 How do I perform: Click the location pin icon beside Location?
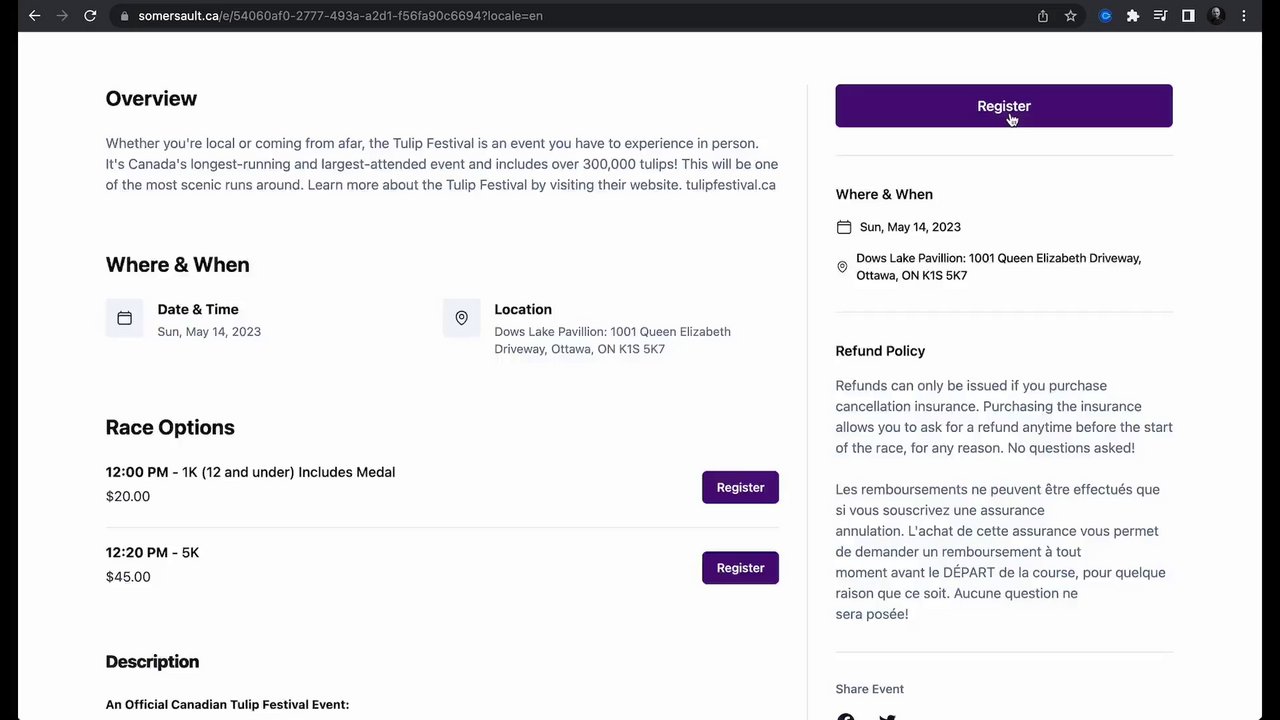pyautogui.click(x=461, y=318)
